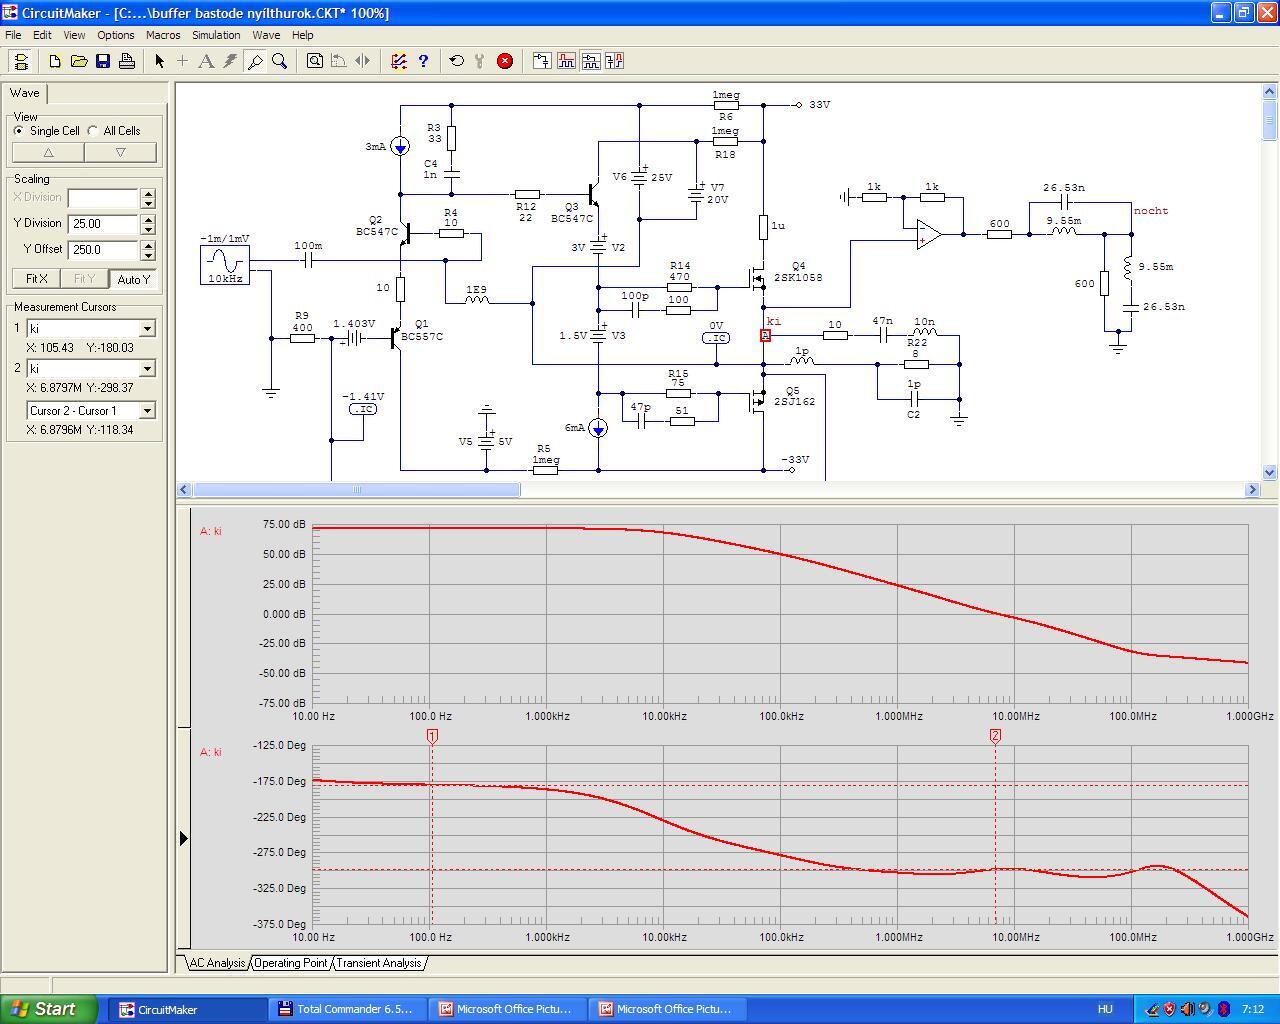Select the All Cells radio button
The image size is (1280, 1024).
93,131
